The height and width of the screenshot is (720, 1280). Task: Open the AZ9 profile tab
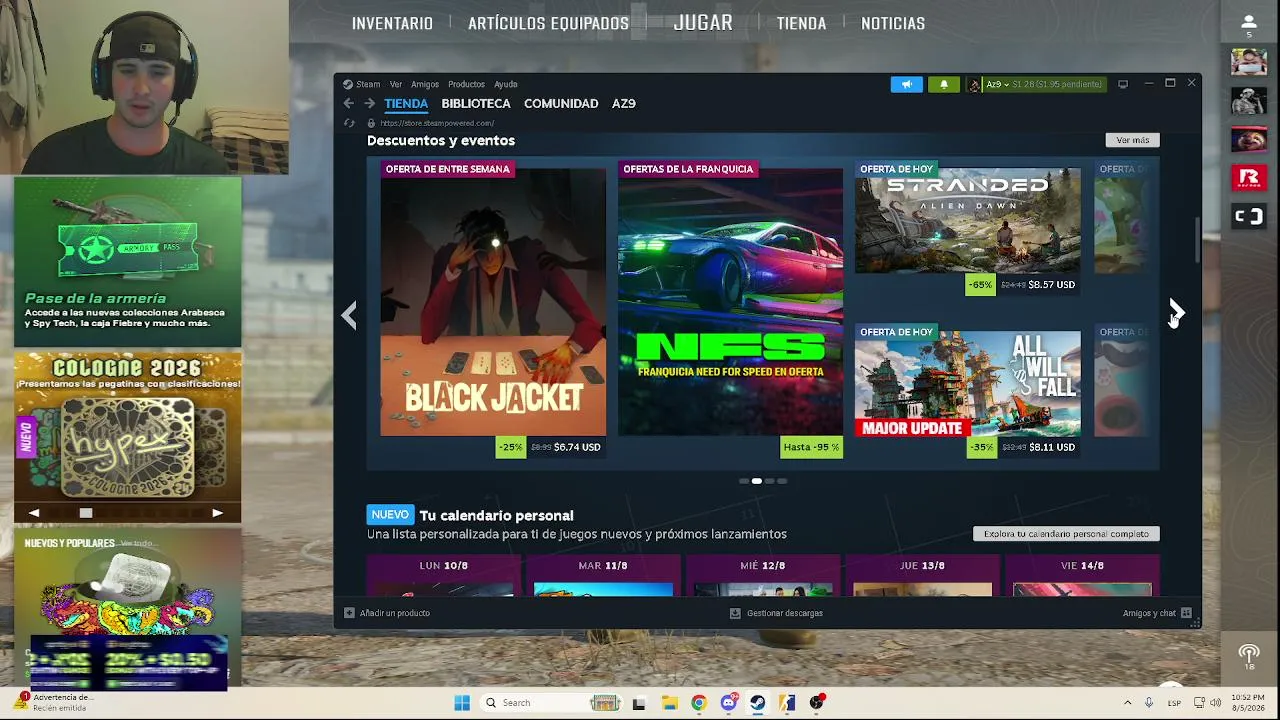coord(624,103)
